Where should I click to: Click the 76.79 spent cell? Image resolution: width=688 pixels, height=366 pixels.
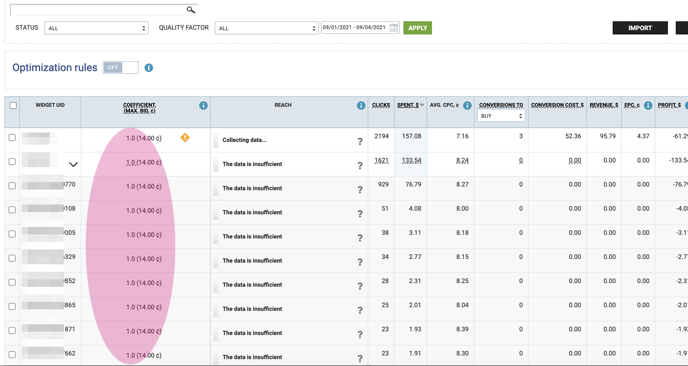point(413,184)
